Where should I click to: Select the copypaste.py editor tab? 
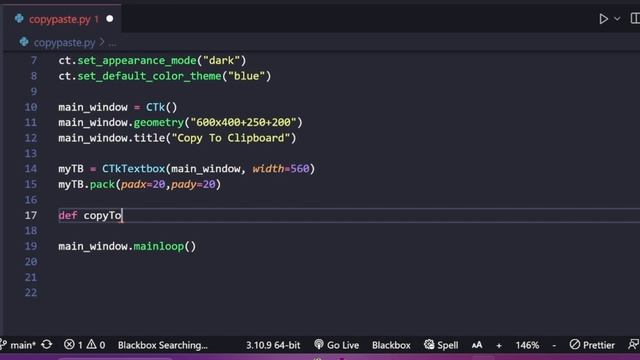(62, 19)
